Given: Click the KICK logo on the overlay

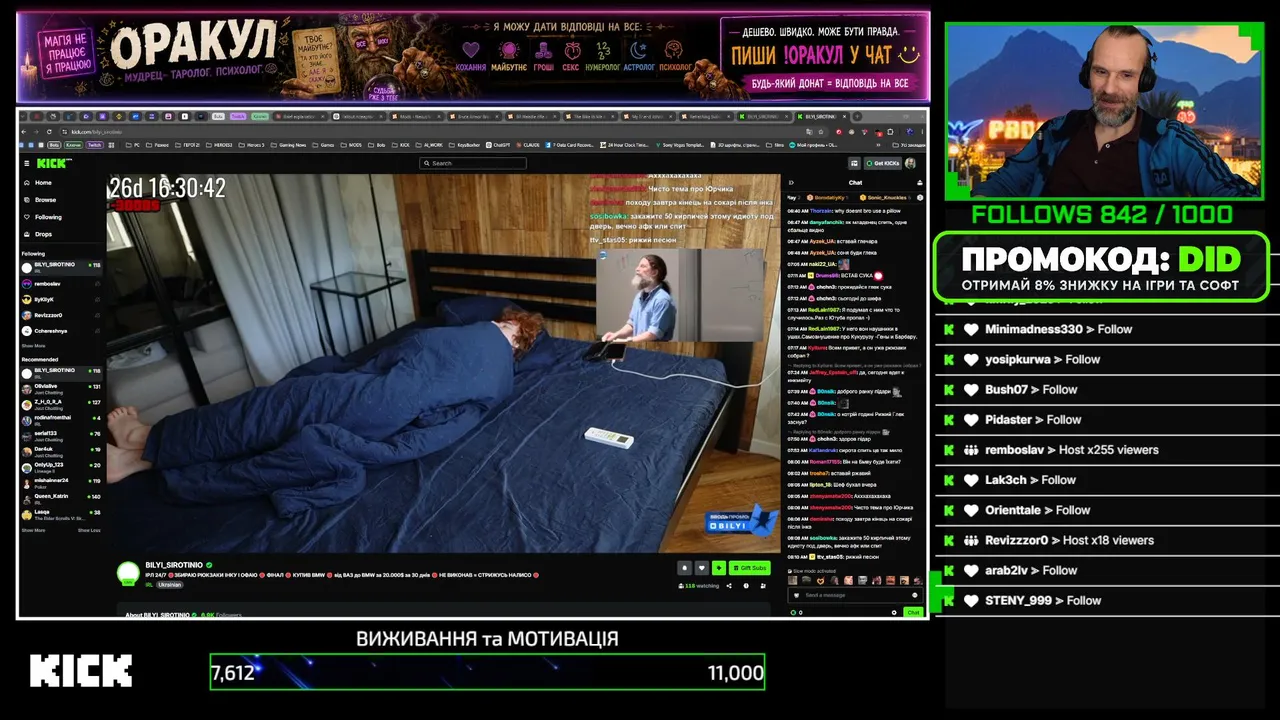Looking at the screenshot, I should click(x=81, y=670).
